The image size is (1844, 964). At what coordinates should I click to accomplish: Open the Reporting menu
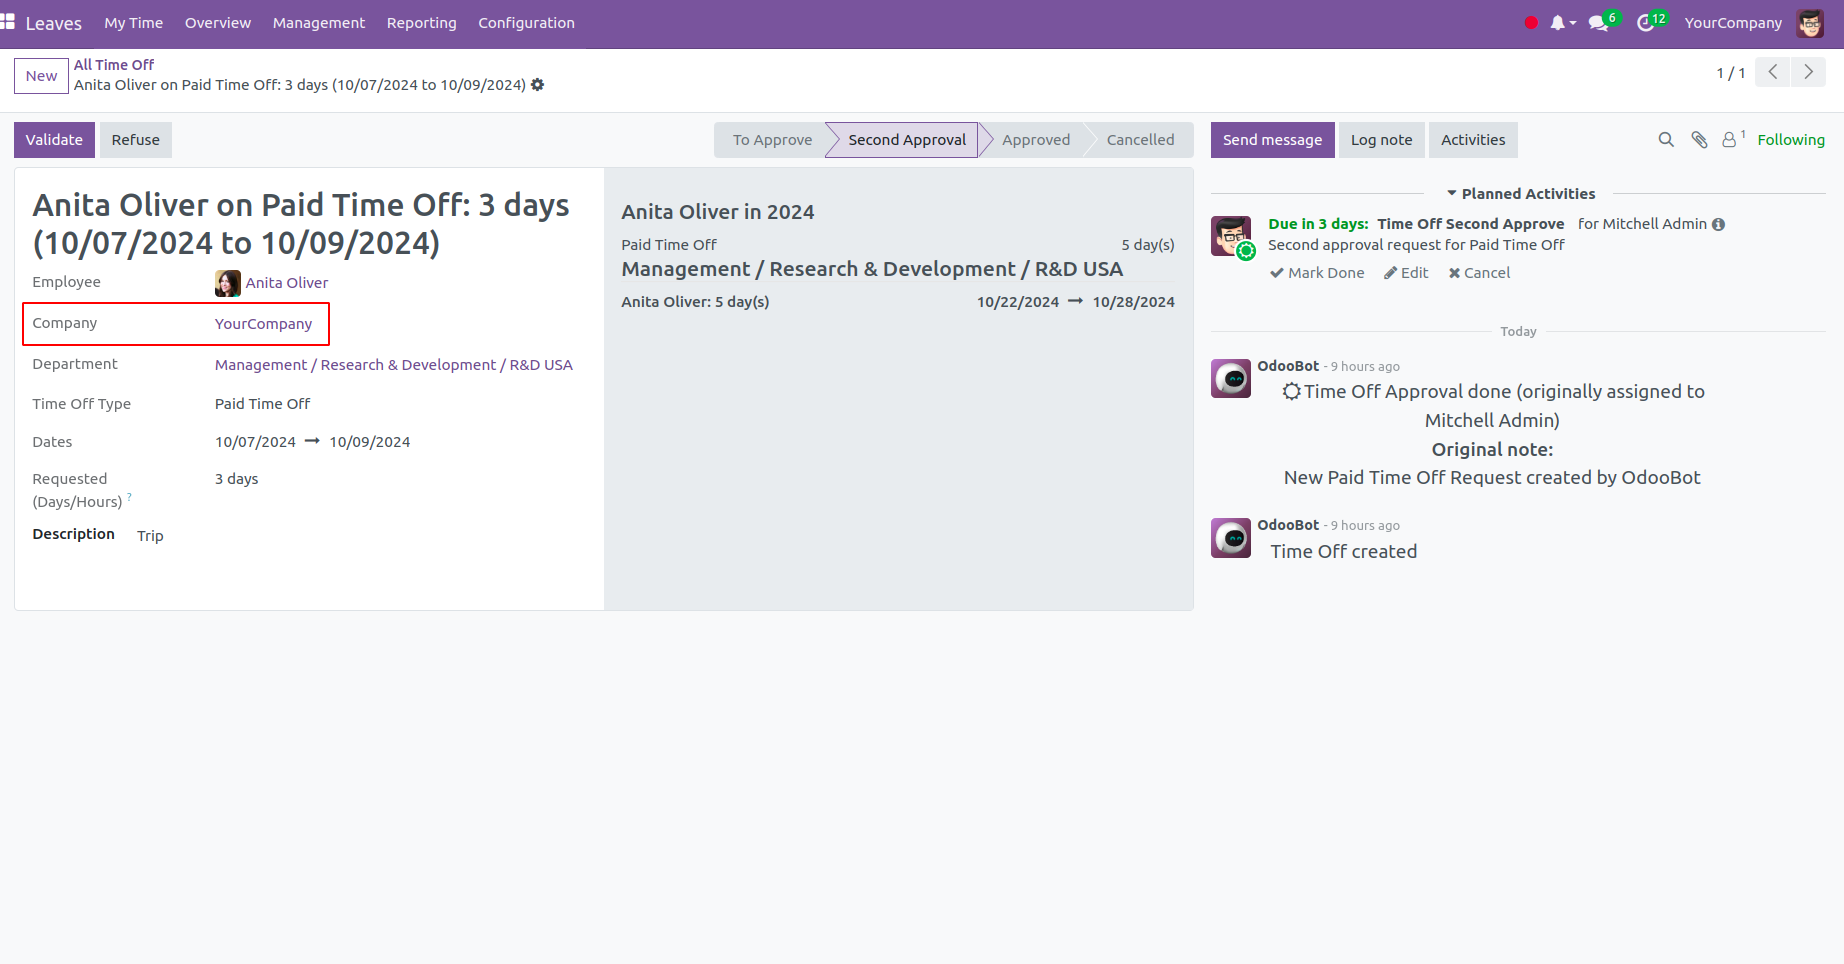[x=421, y=23]
